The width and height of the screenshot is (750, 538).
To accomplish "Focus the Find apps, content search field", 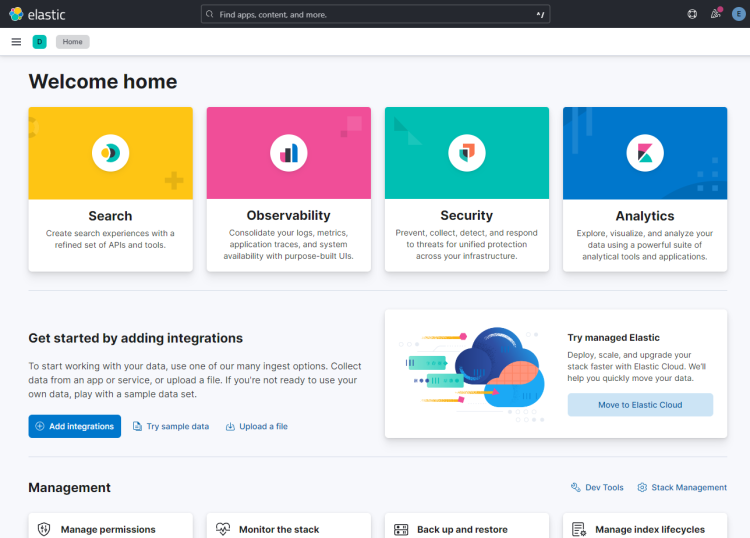I will 375,14.
